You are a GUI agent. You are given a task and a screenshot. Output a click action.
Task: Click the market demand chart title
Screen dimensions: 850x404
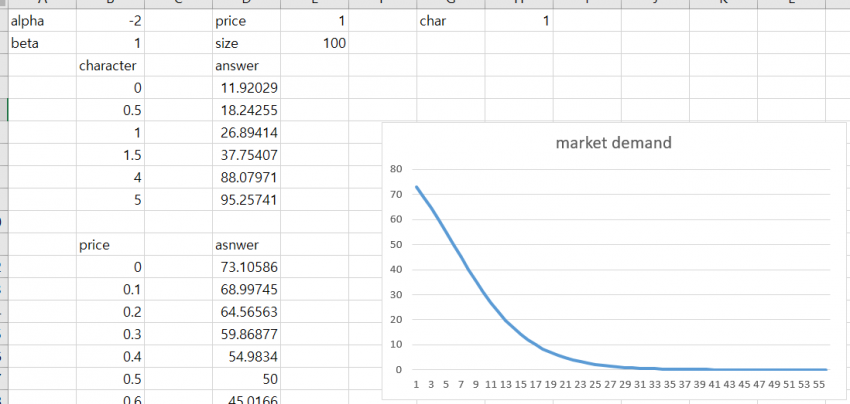pos(614,143)
